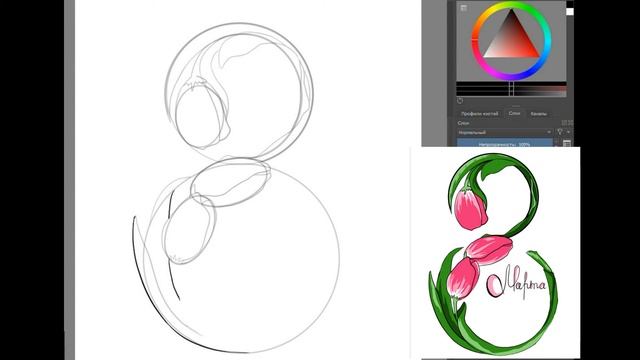The image size is (640, 360).
Task: Switch to the Каналы tab
Action: [538, 114]
